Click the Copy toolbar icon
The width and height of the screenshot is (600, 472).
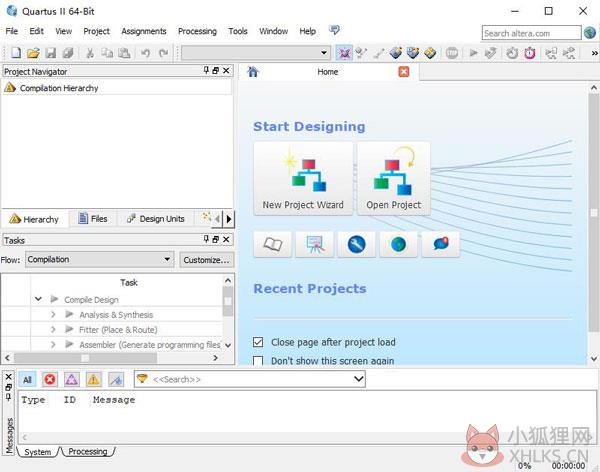(x=107, y=53)
